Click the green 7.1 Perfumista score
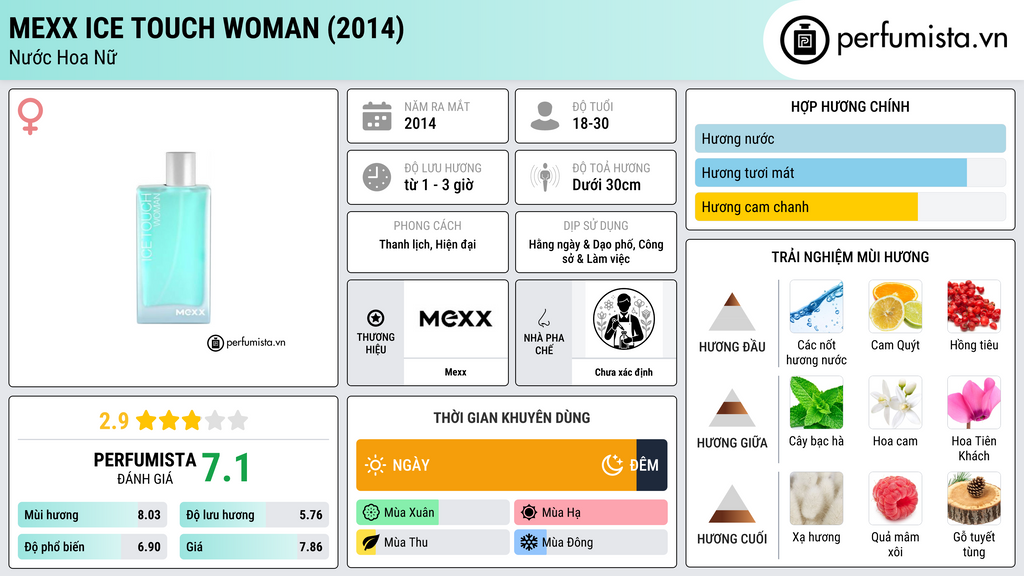Image resolution: width=1024 pixels, height=576 pixels. [225, 468]
